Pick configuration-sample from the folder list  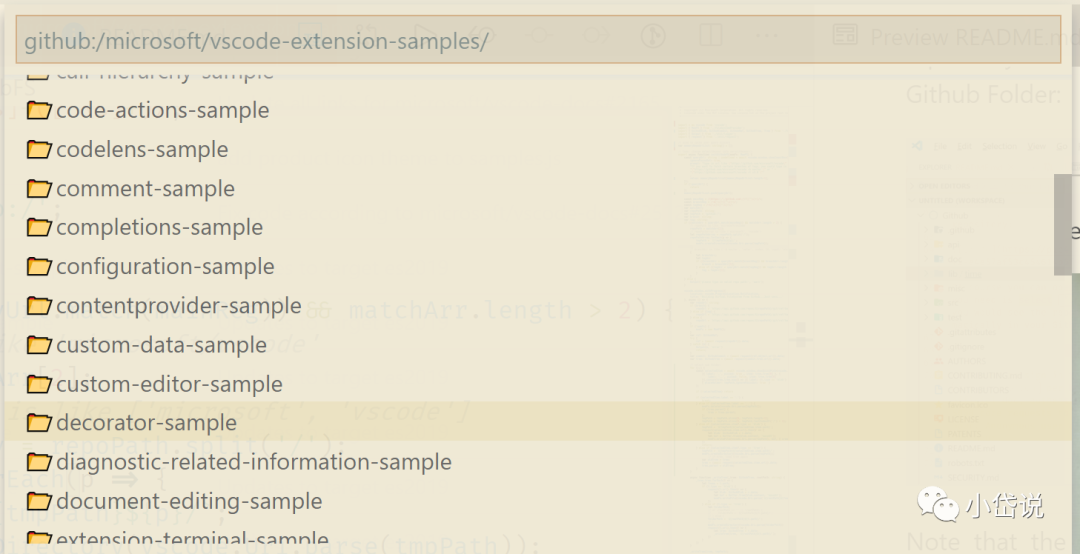(x=538, y=267)
